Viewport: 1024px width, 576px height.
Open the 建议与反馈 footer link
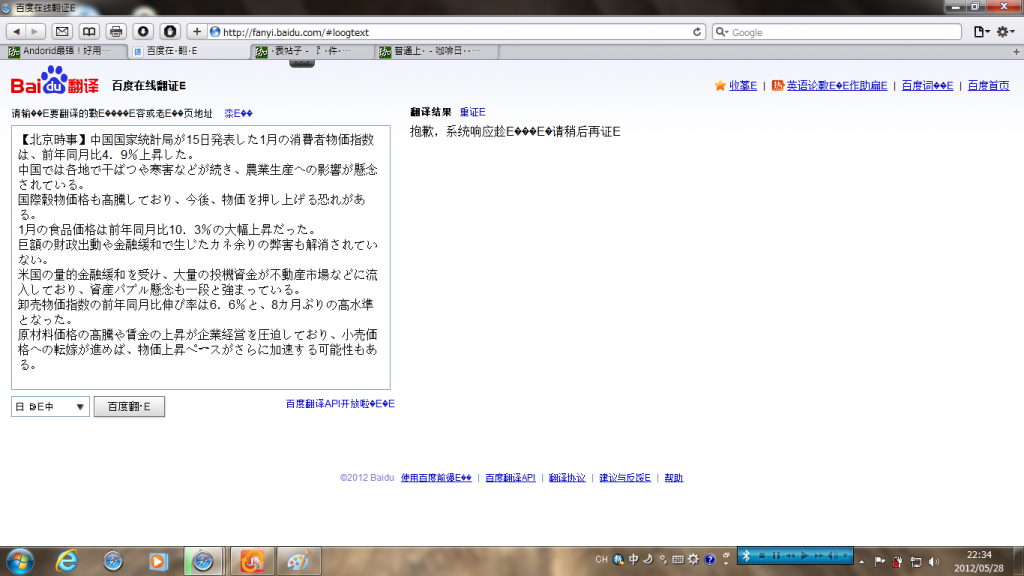625,477
